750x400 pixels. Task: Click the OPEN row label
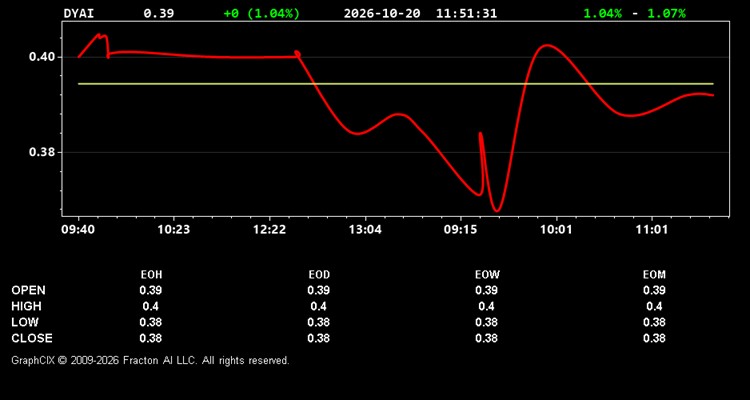tap(28, 290)
